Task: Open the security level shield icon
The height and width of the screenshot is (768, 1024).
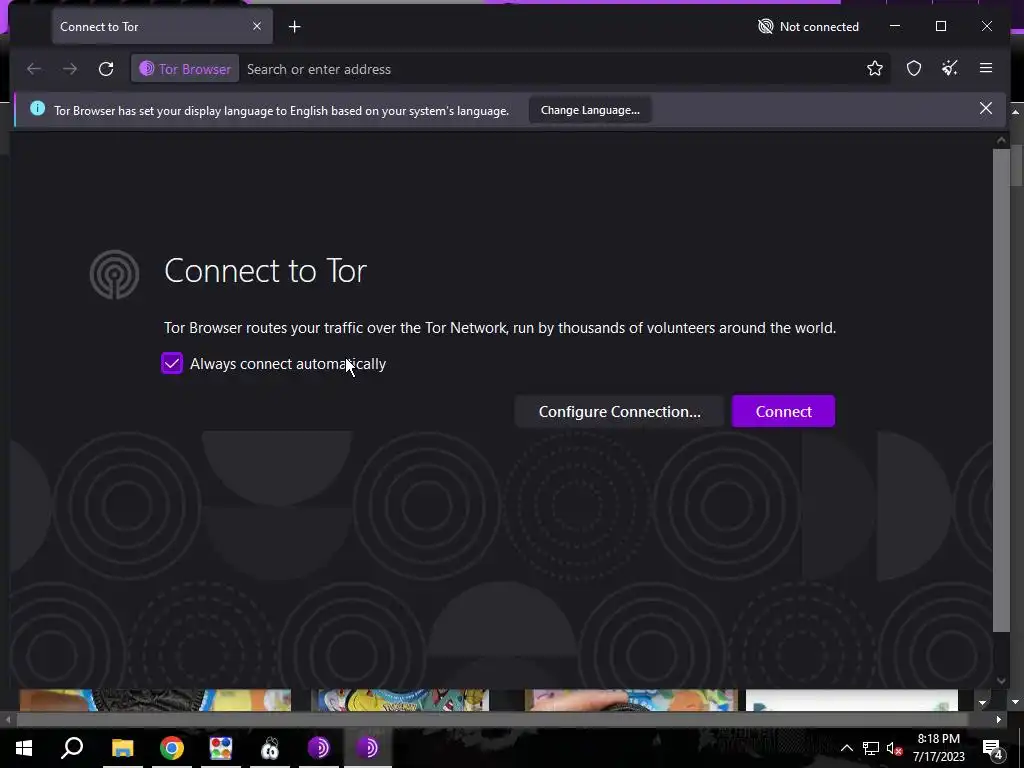Action: (914, 69)
